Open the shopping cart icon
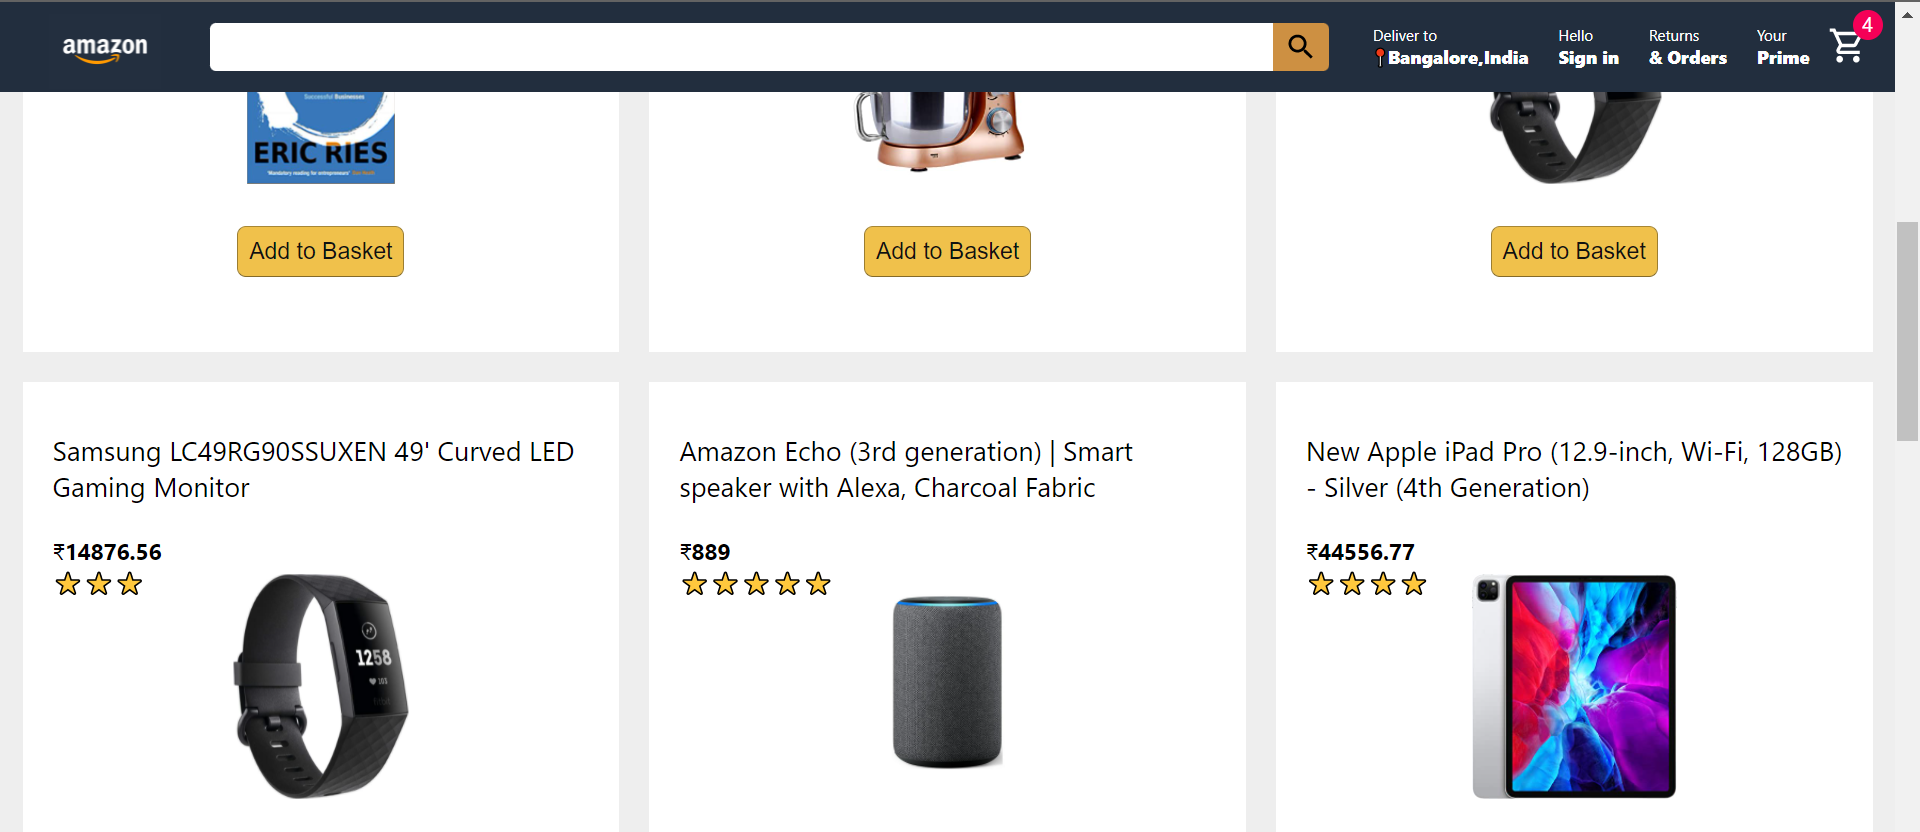The height and width of the screenshot is (832, 1920). (1846, 47)
